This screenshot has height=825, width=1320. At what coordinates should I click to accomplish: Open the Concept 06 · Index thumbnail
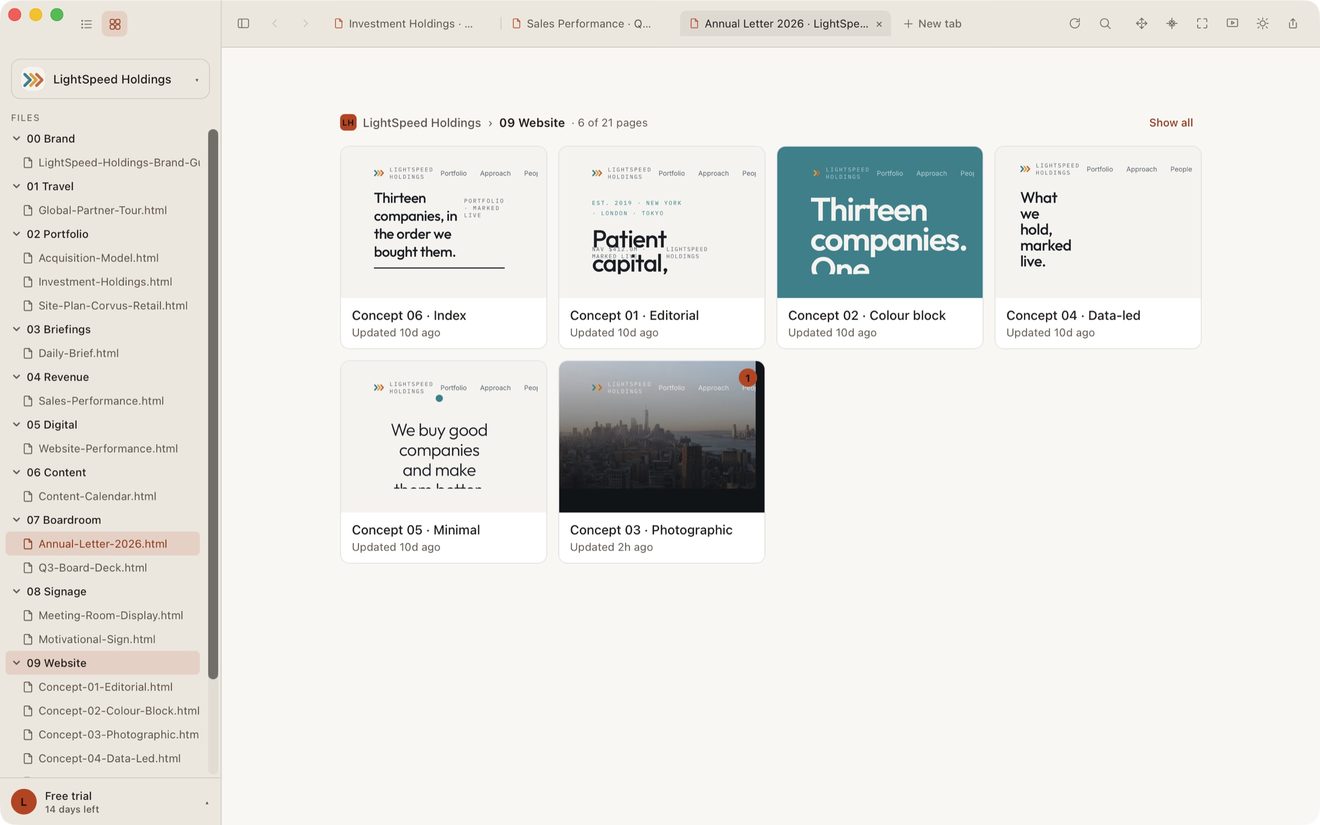tap(444, 223)
